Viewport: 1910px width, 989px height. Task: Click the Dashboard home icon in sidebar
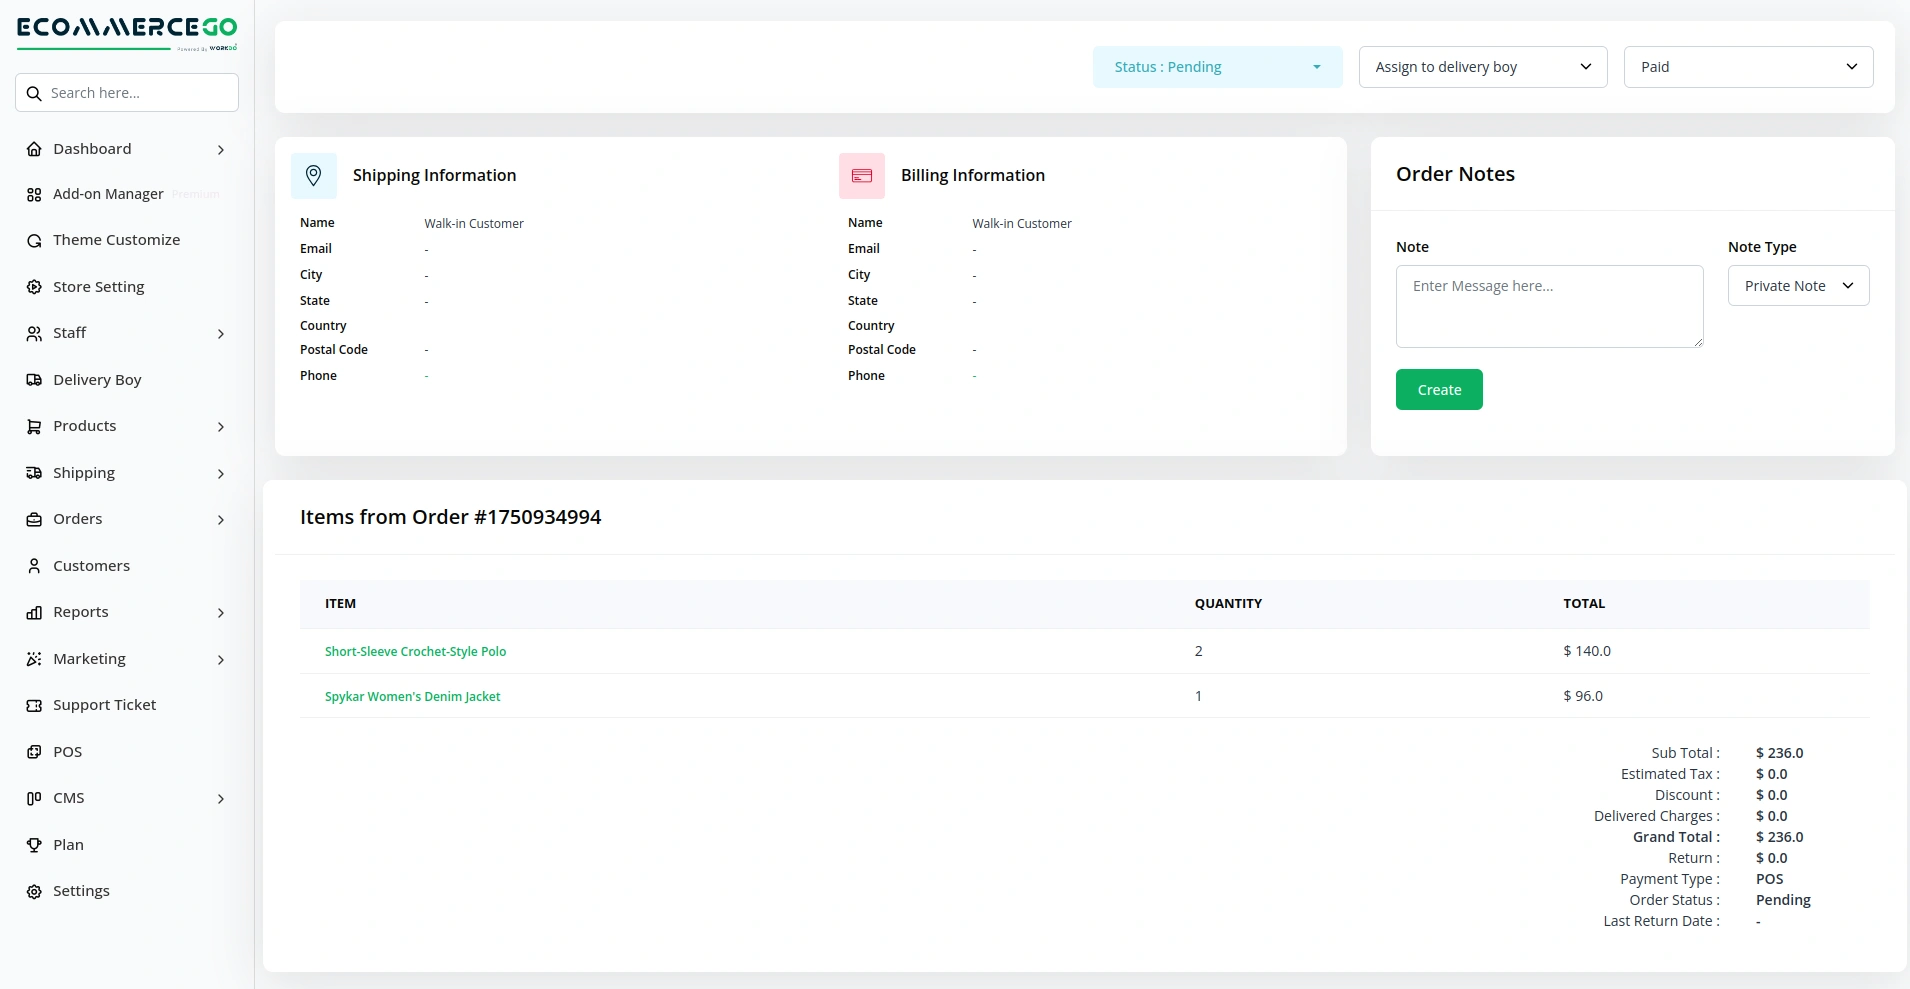click(x=34, y=149)
